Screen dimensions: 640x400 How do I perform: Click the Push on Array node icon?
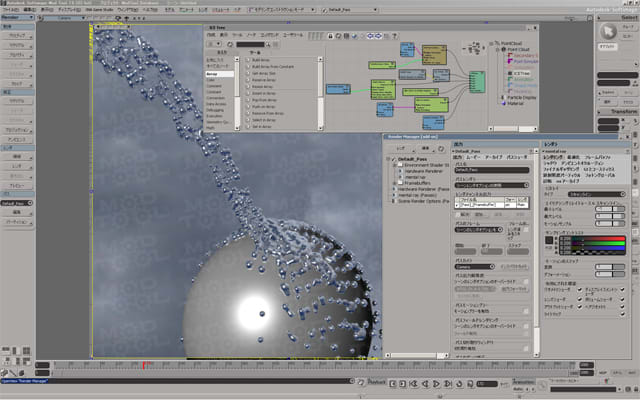click(248, 107)
